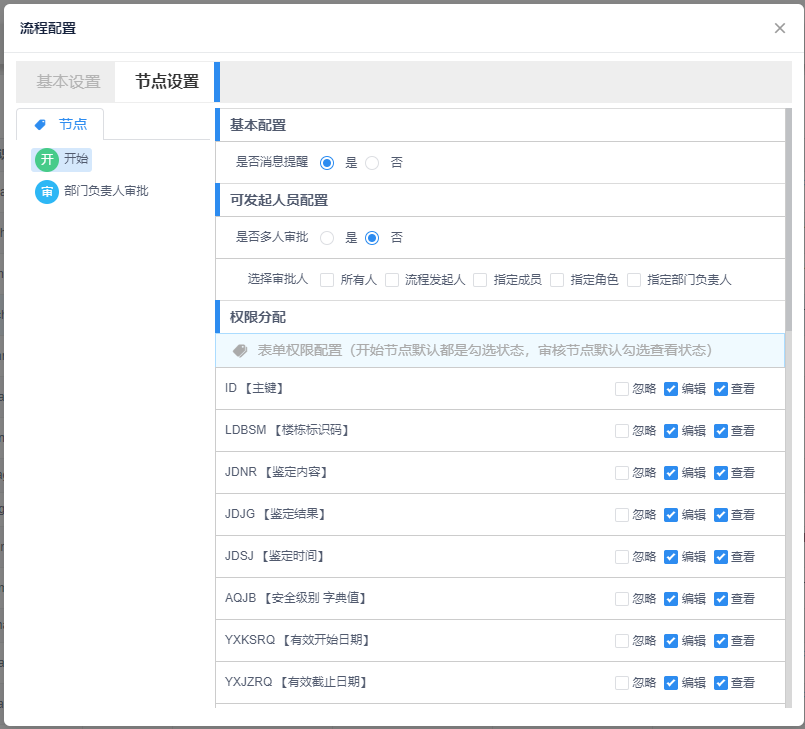Click the 节点 panel tab

point(61,125)
